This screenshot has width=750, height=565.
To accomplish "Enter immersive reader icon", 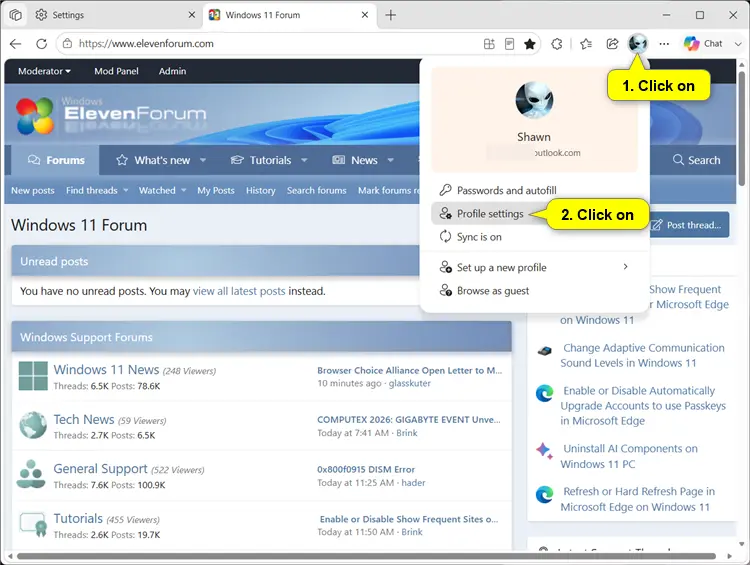I will [509, 44].
